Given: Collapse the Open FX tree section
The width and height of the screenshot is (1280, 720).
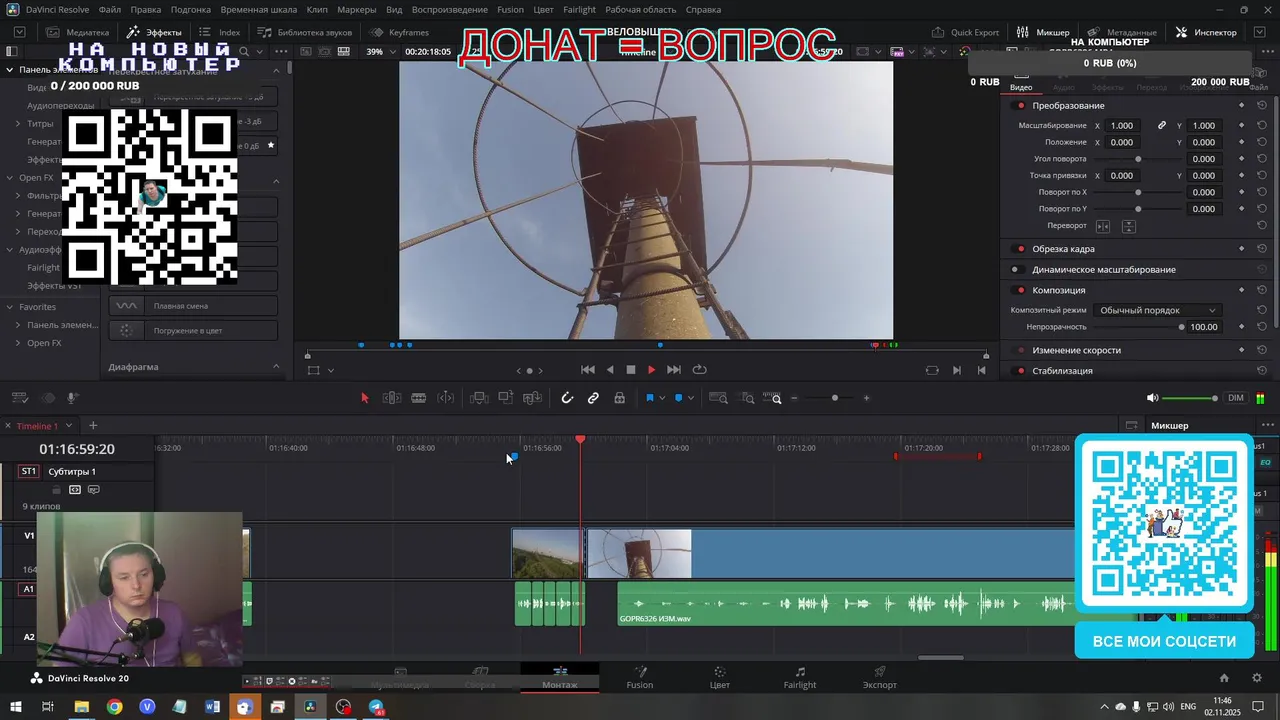Looking at the screenshot, I should (9, 178).
